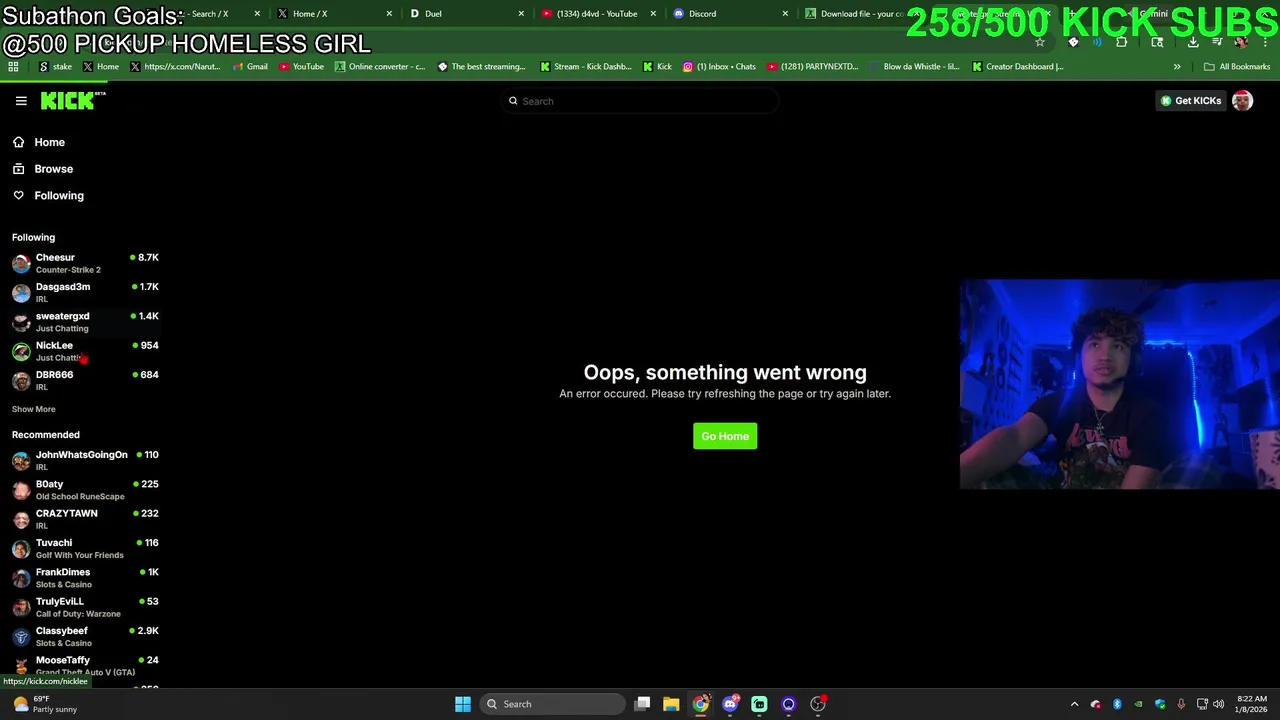1280x720 pixels.
Task: Open the Chrome apps grid icon
Action: click(13, 67)
